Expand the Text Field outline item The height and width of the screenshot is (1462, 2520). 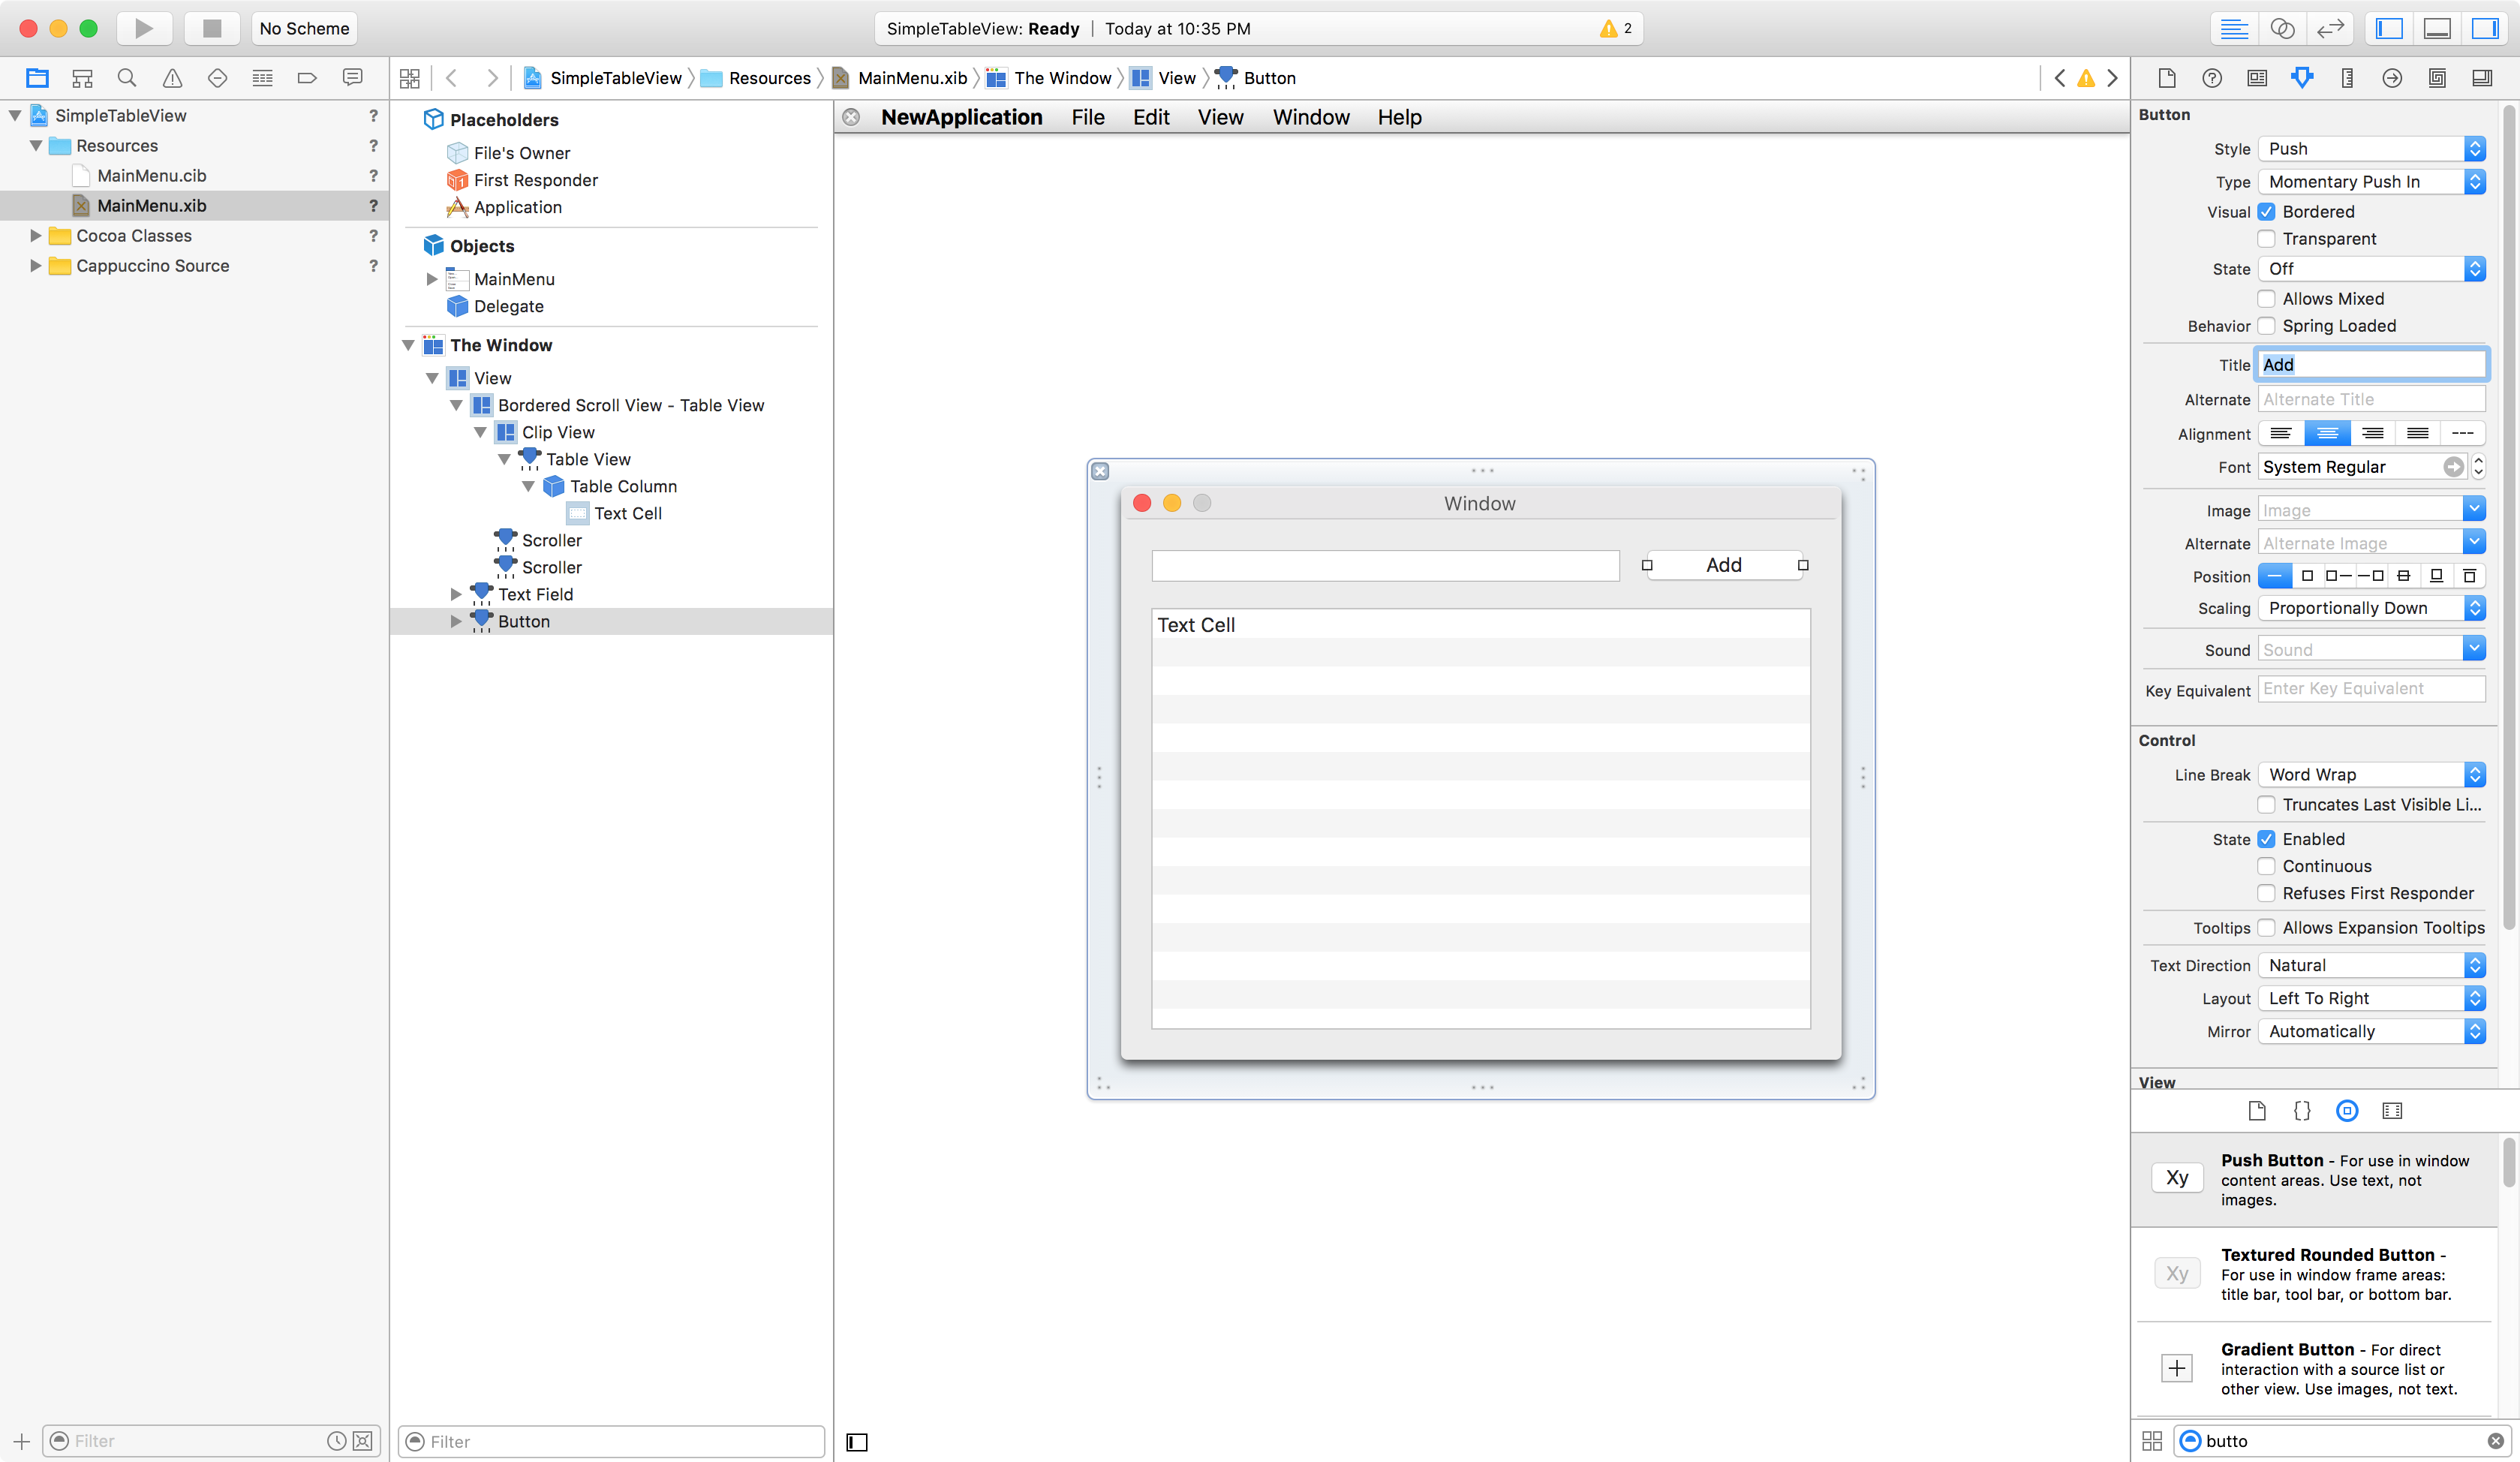(456, 594)
